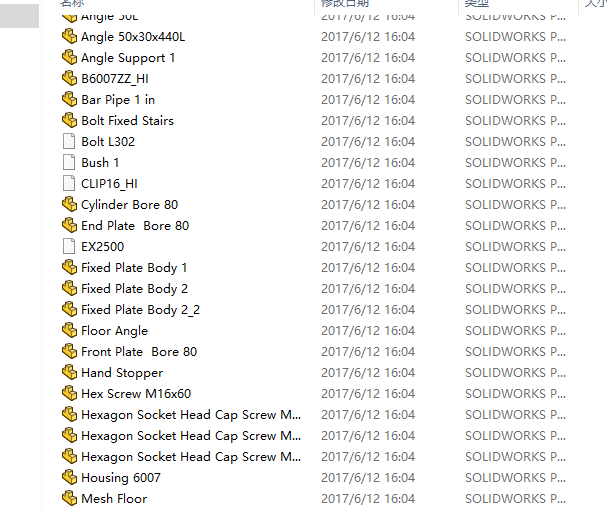
Task: Click the Fixed Plate Body 1 part icon
Action: pos(70,267)
